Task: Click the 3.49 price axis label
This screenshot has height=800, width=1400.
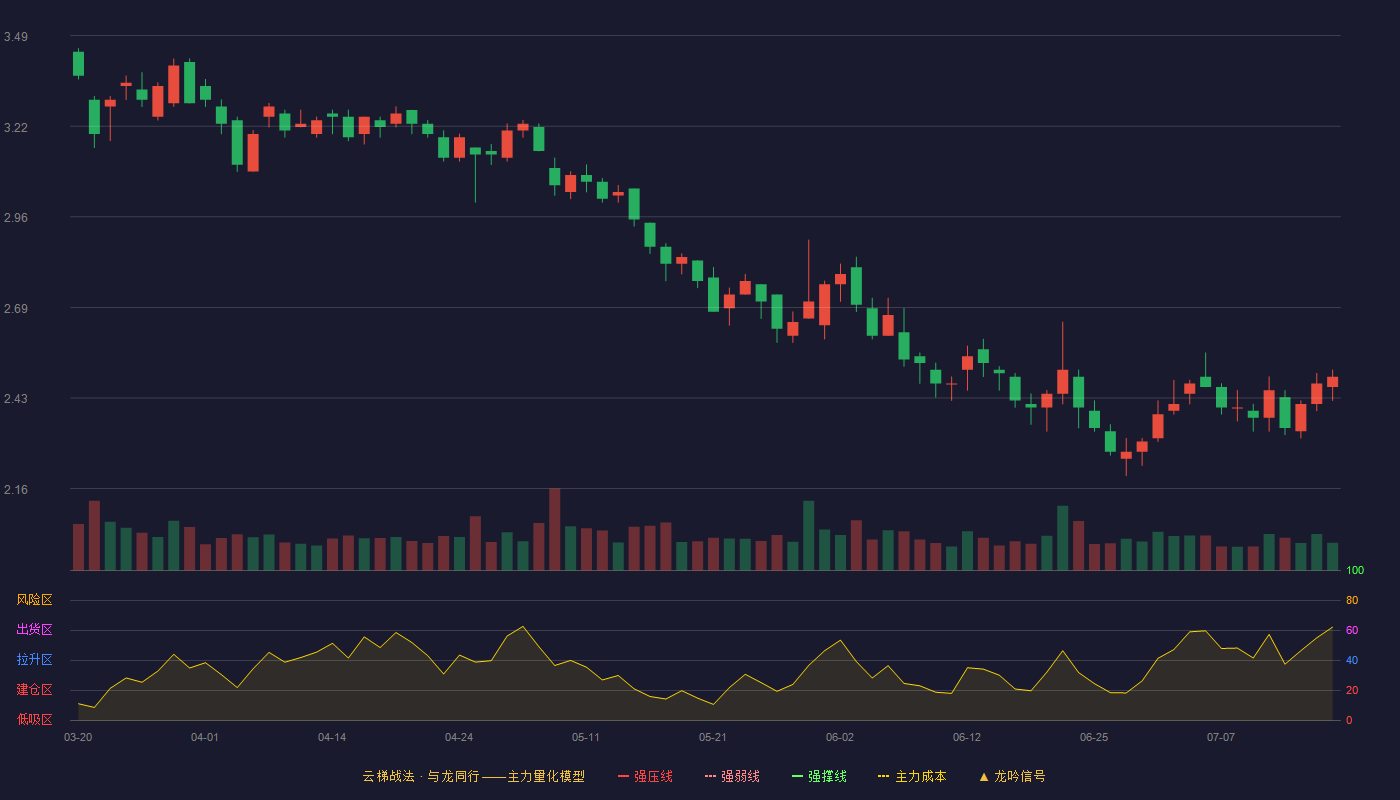Action: (x=16, y=37)
